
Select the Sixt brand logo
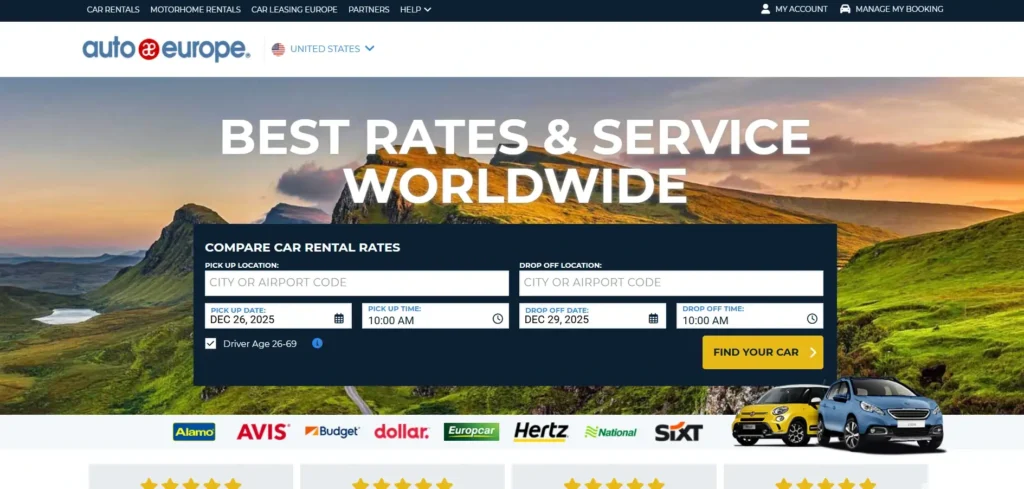[x=679, y=432]
